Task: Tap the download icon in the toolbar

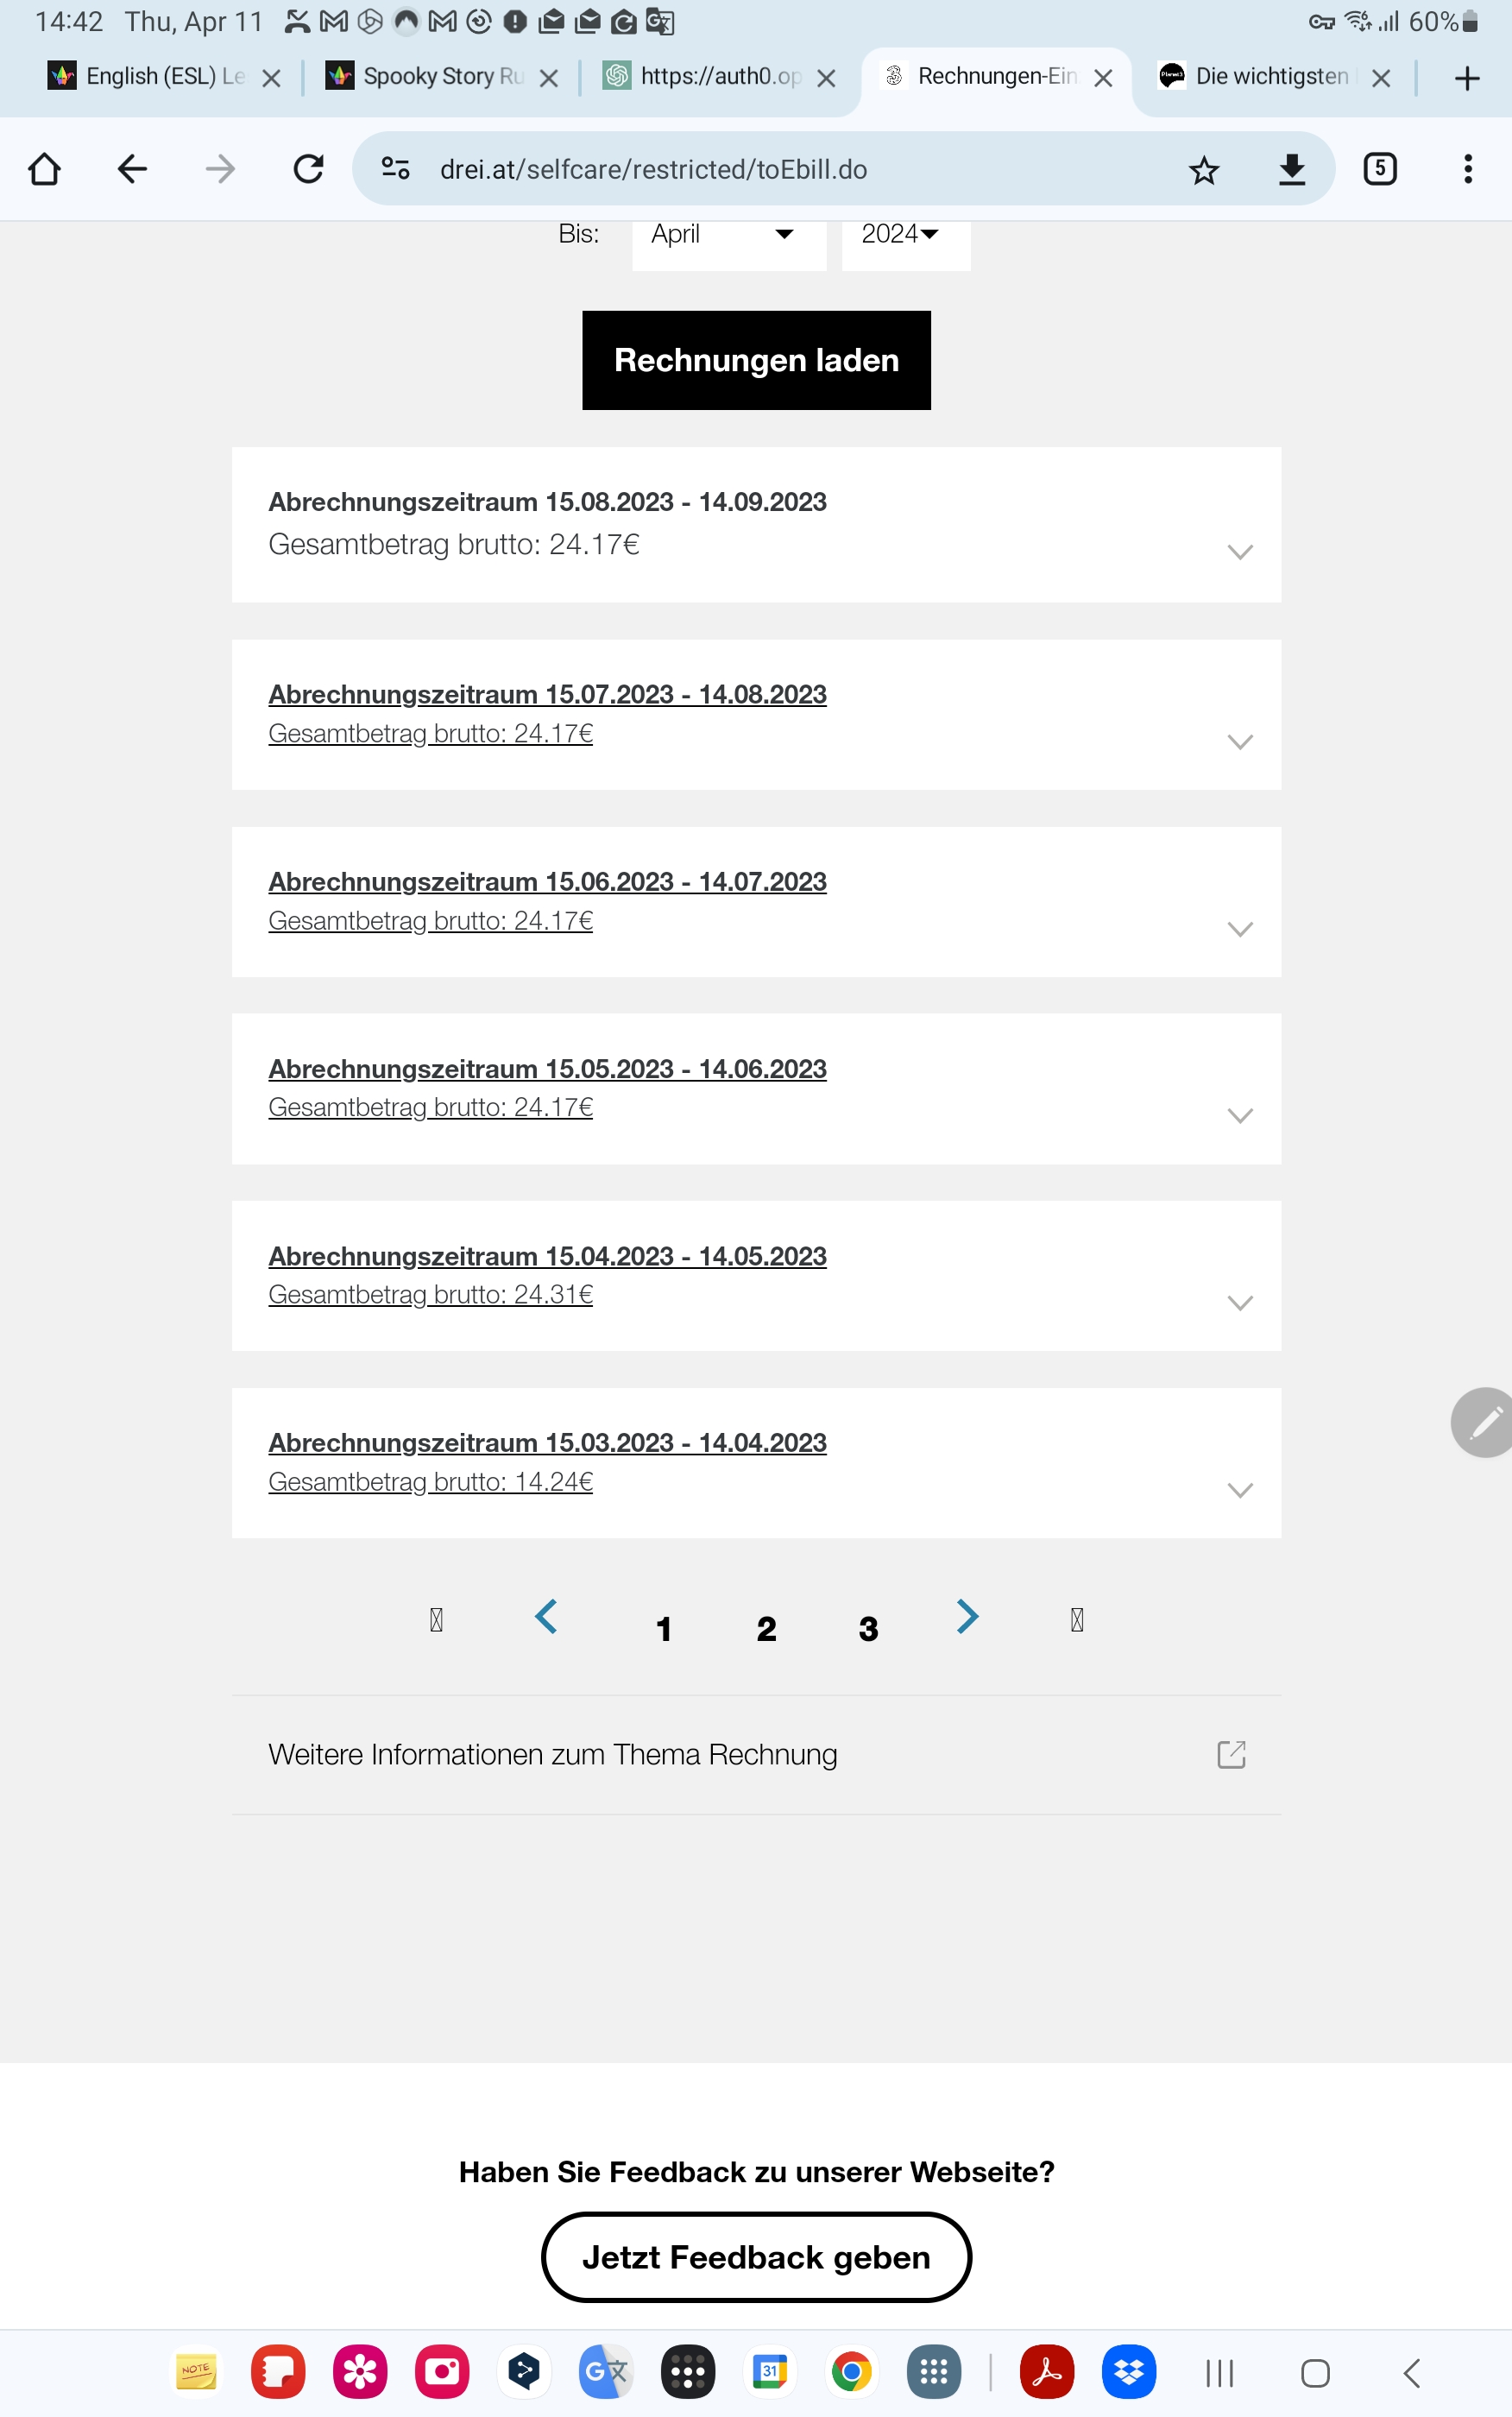Action: (1291, 170)
